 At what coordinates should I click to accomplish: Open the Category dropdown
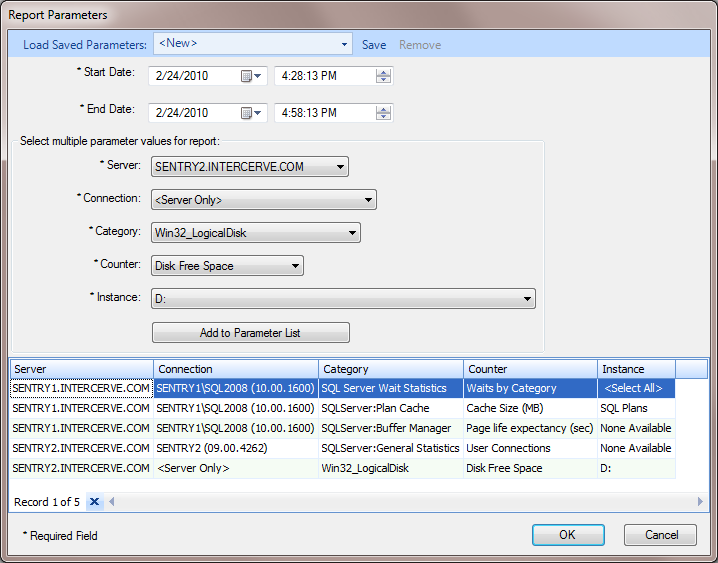(352, 233)
